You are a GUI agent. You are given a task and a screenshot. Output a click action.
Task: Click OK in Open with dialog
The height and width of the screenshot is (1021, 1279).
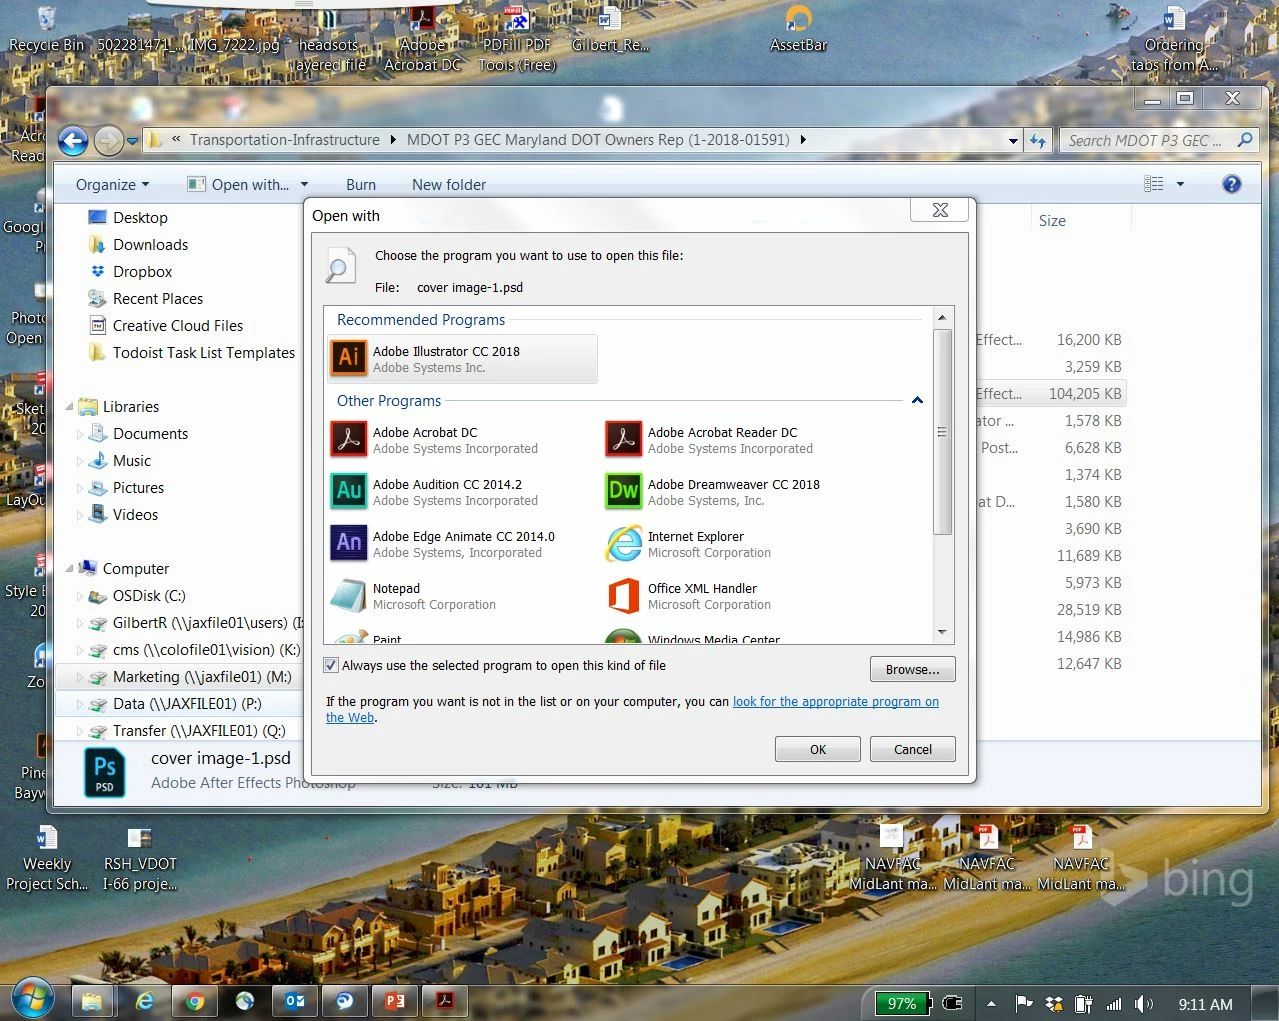click(x=818, y=749)
